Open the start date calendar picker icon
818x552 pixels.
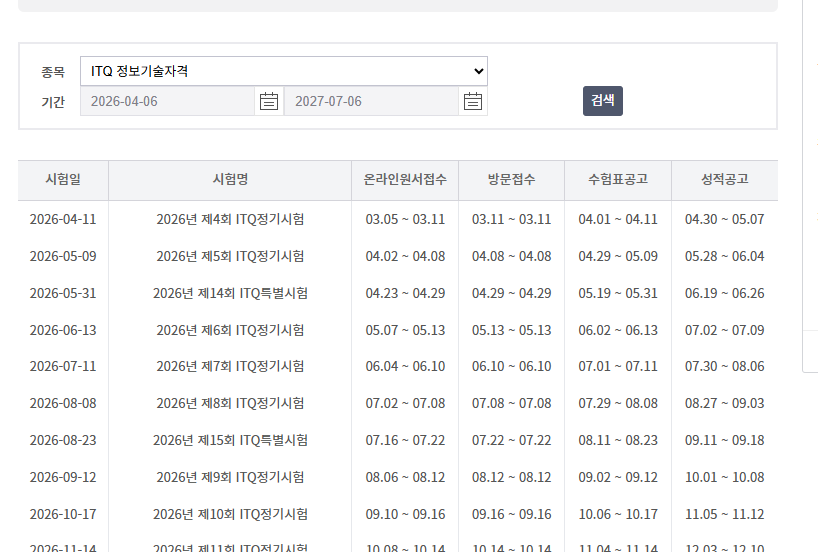click(269, 101)
